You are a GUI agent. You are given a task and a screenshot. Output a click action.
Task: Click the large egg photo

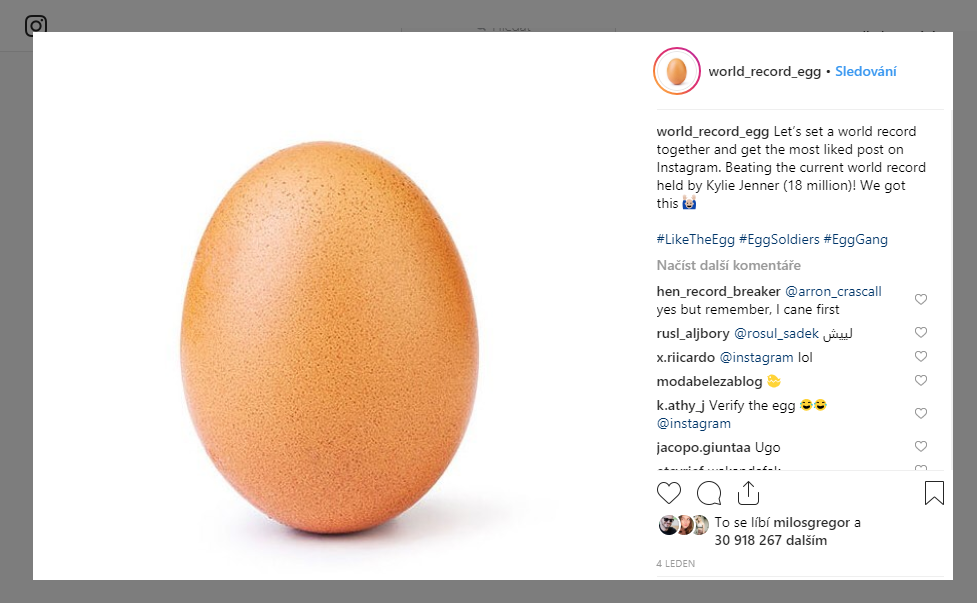point(329,337)
